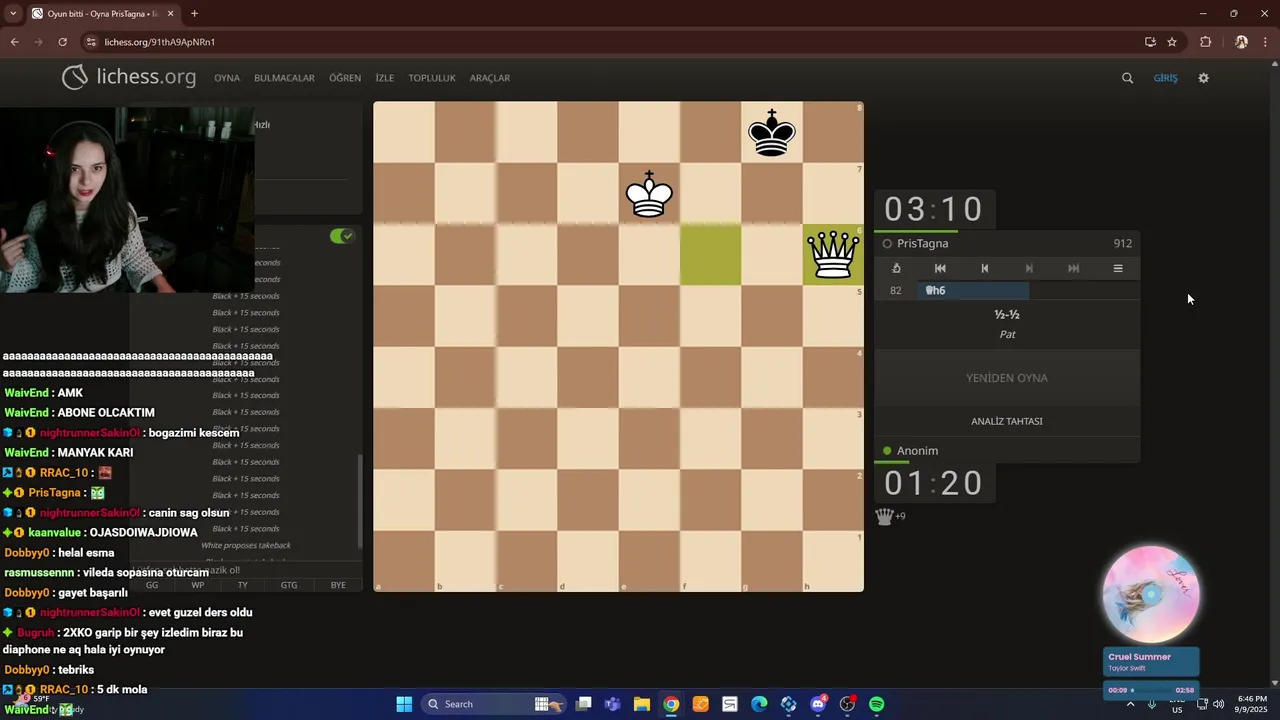Viewport: 1280px width, 720px height.
Task: Click install app icon in address bar
Action: pyautogui.click(x=1150, y=42)
